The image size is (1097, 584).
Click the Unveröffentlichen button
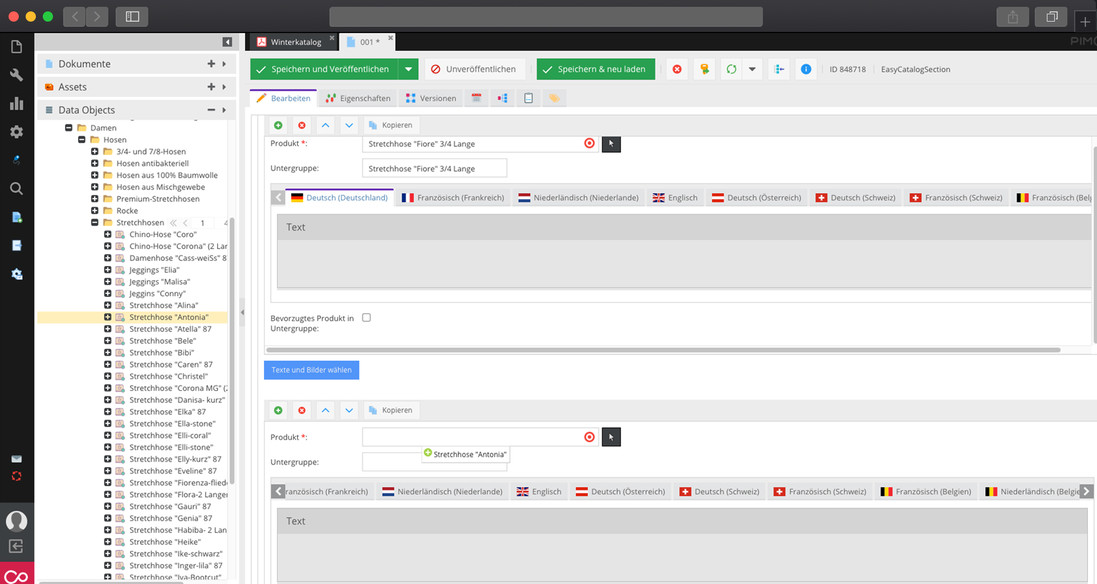pyautogui.click(x=474, y=69)
